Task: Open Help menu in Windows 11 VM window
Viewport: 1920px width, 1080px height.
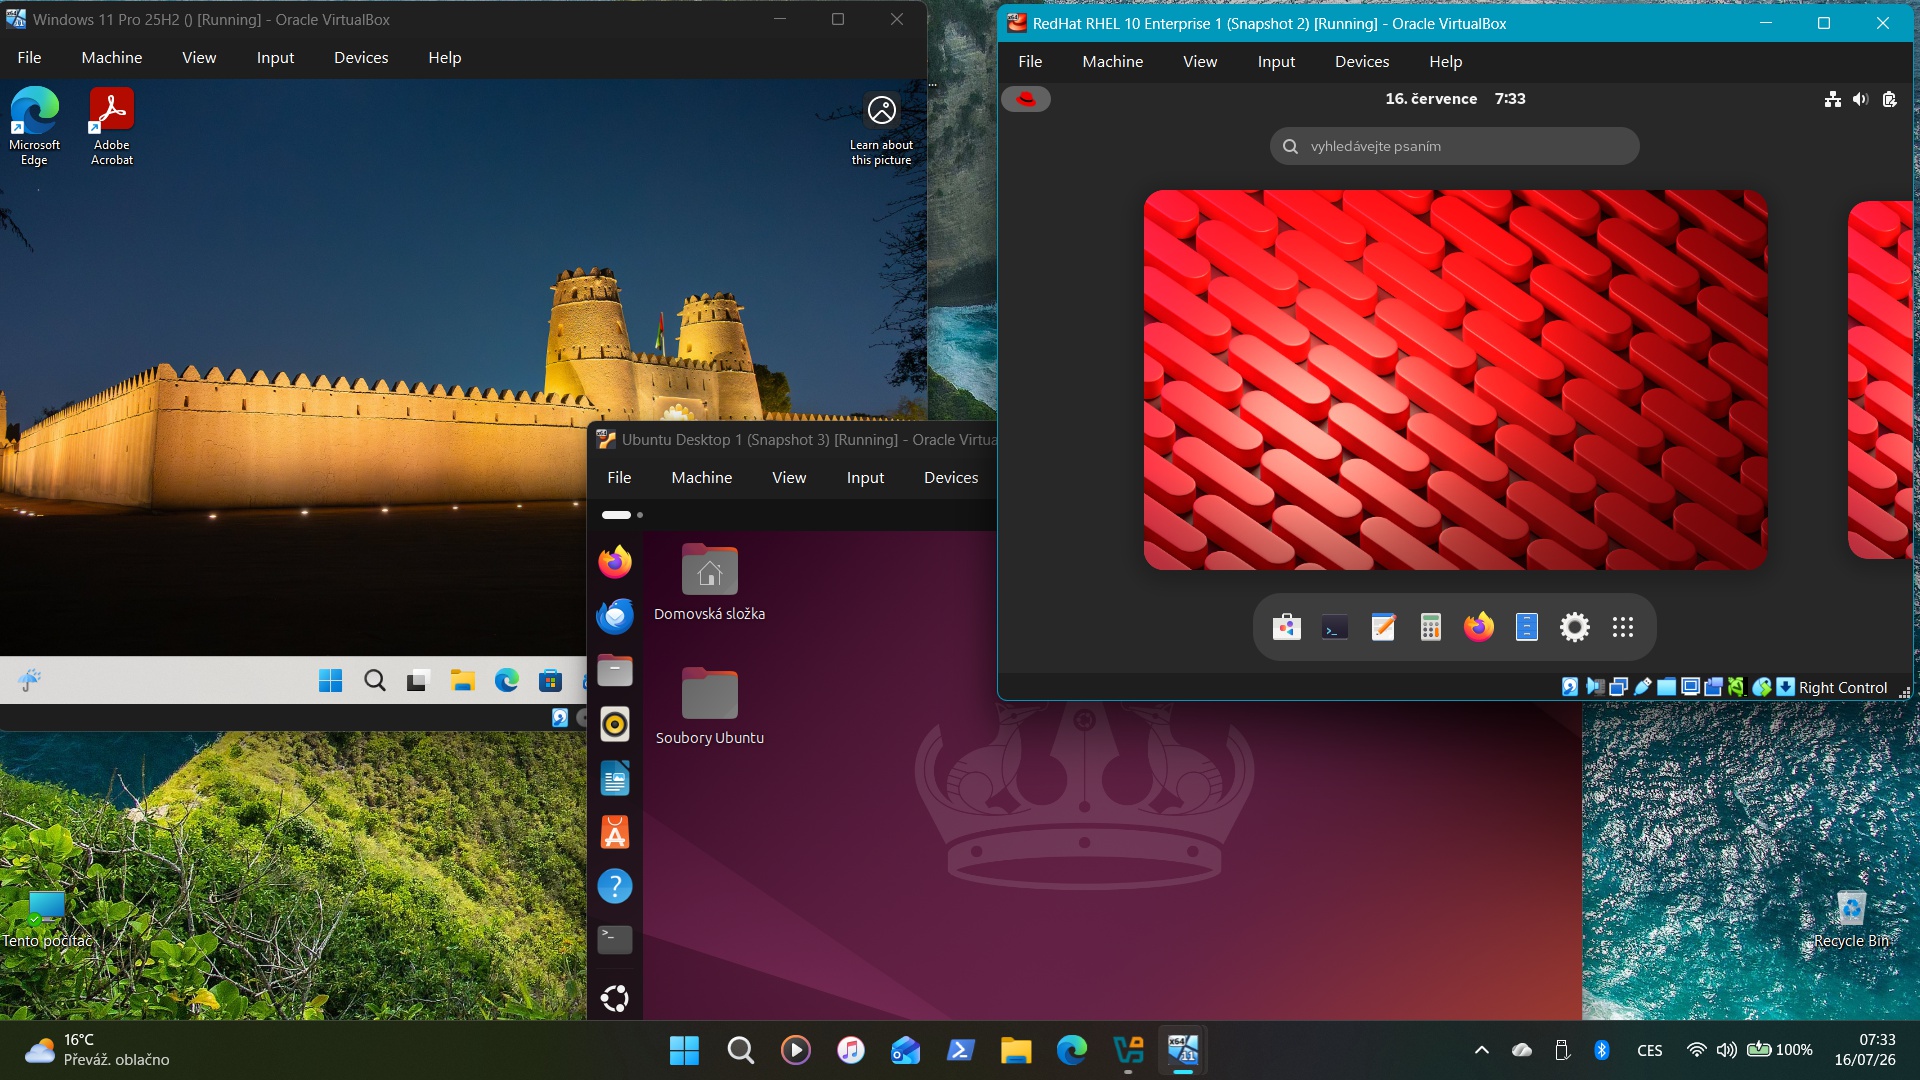Action: [445, 58]
